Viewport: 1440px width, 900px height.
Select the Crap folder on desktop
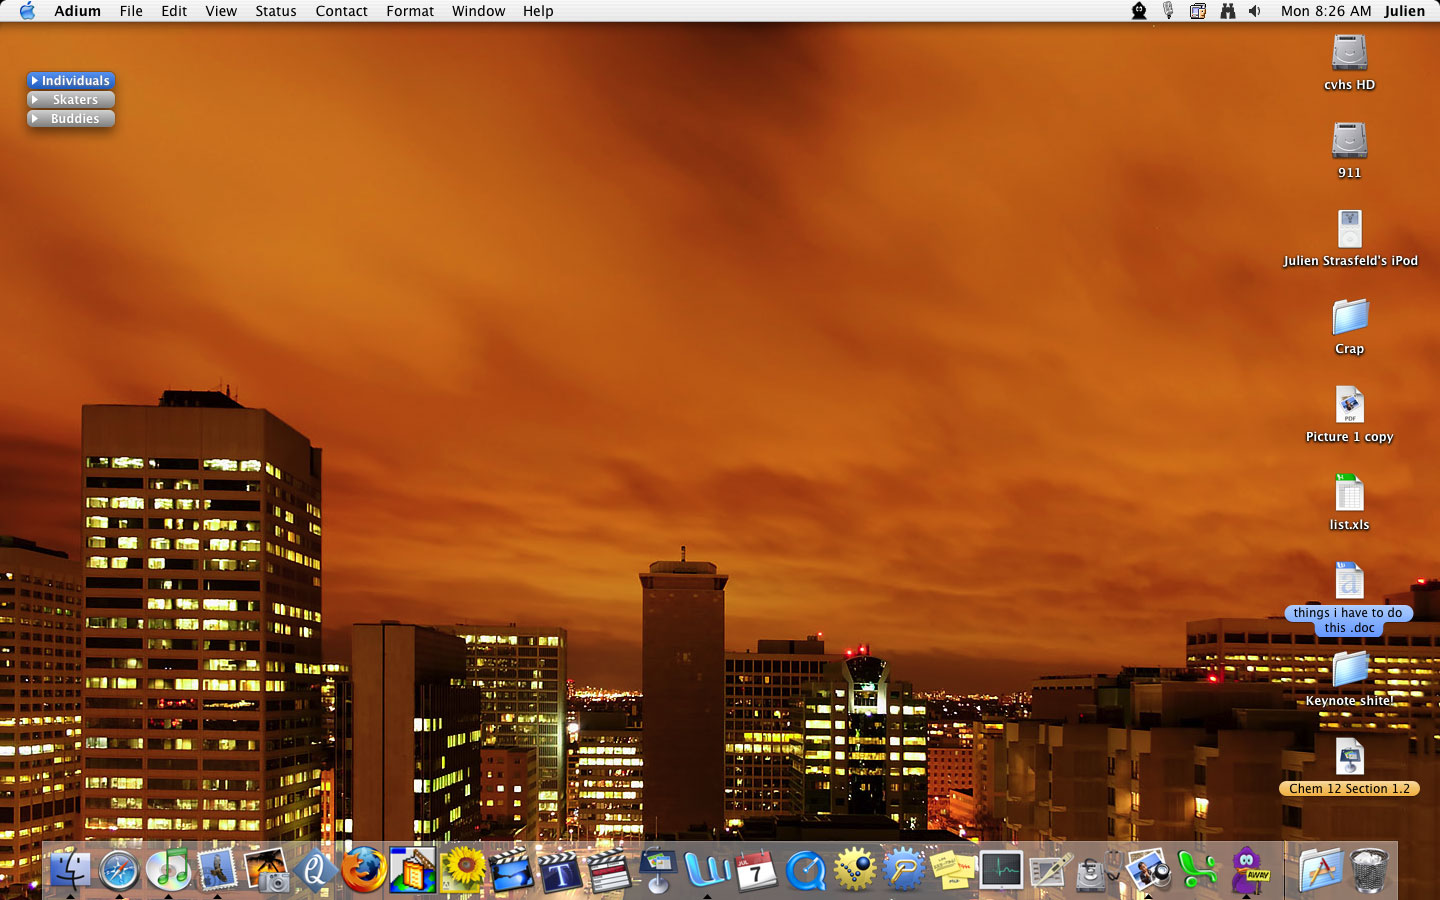pos(1350,317)
